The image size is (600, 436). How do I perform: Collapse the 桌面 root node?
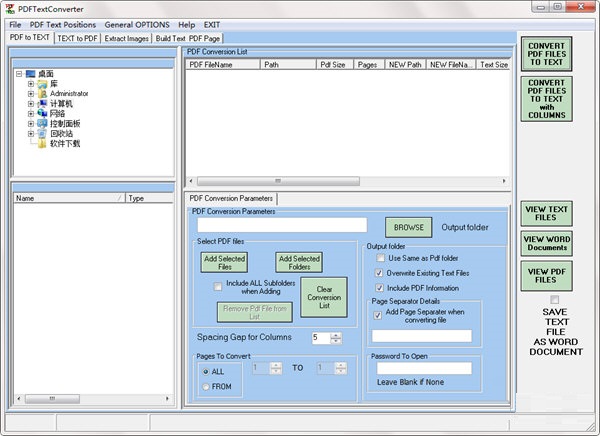pos(19,74)
